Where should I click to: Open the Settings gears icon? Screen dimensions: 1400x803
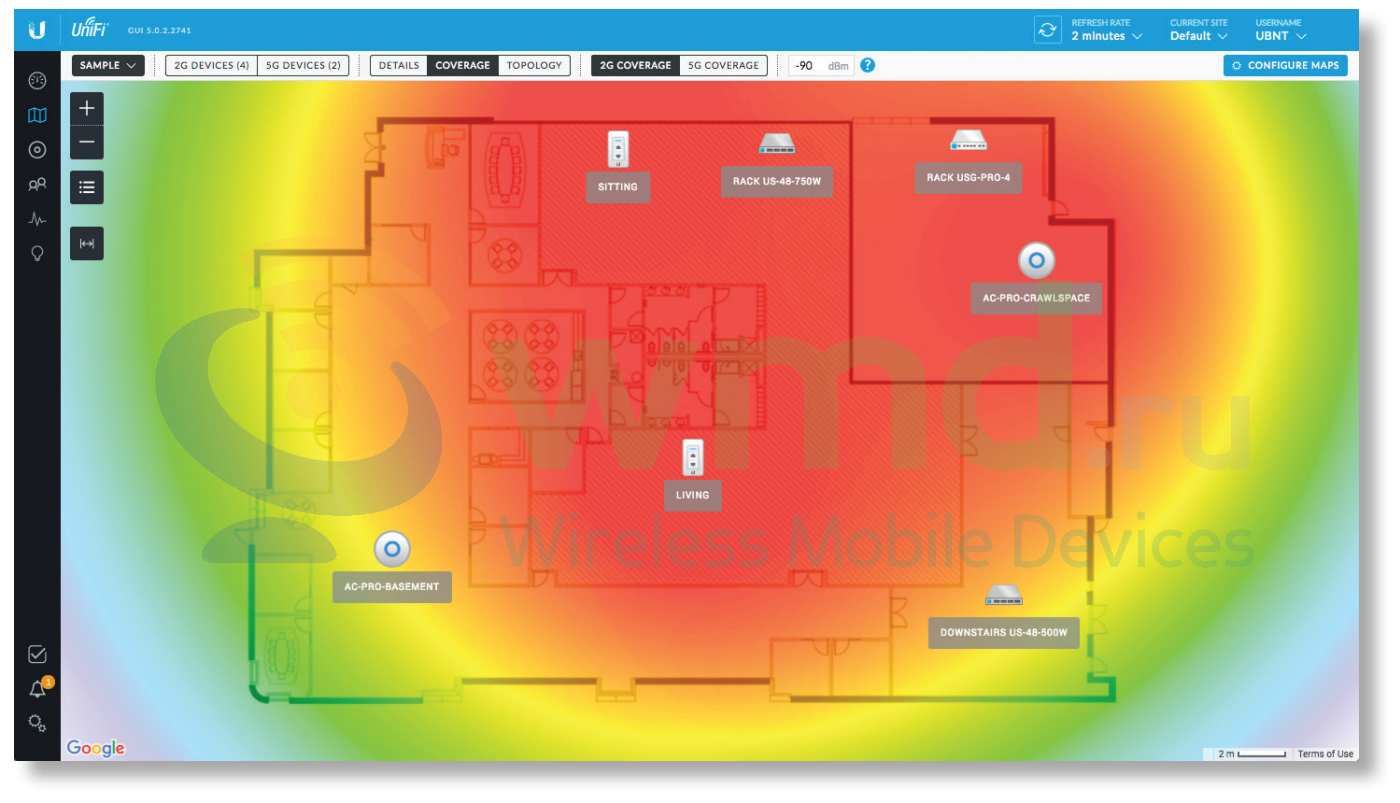37,723
